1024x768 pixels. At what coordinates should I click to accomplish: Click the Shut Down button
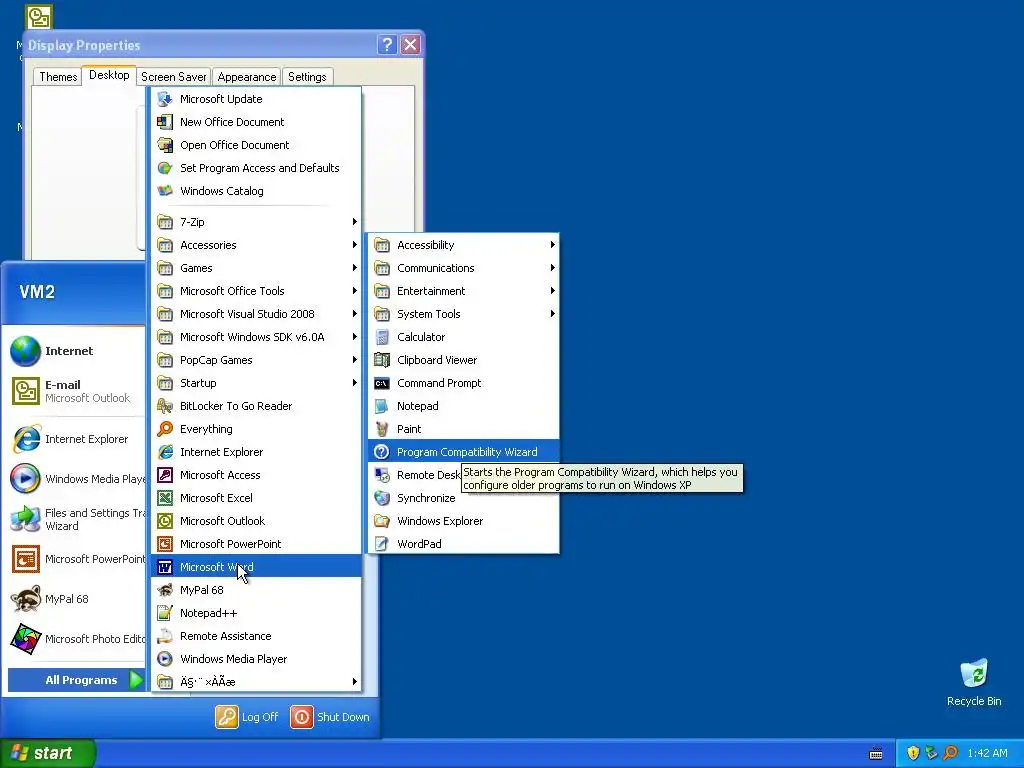click(330, 717)
